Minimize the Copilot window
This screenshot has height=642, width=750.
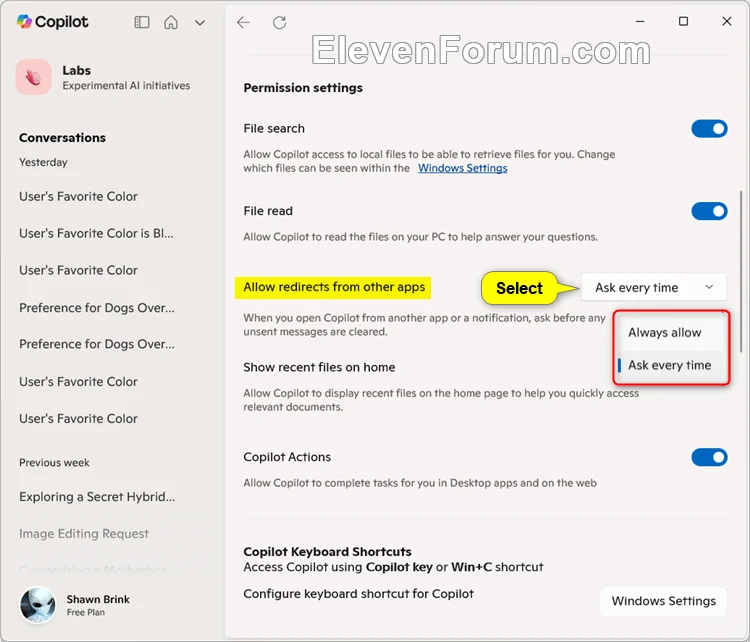pyautogui.click(x=640, y=22)
